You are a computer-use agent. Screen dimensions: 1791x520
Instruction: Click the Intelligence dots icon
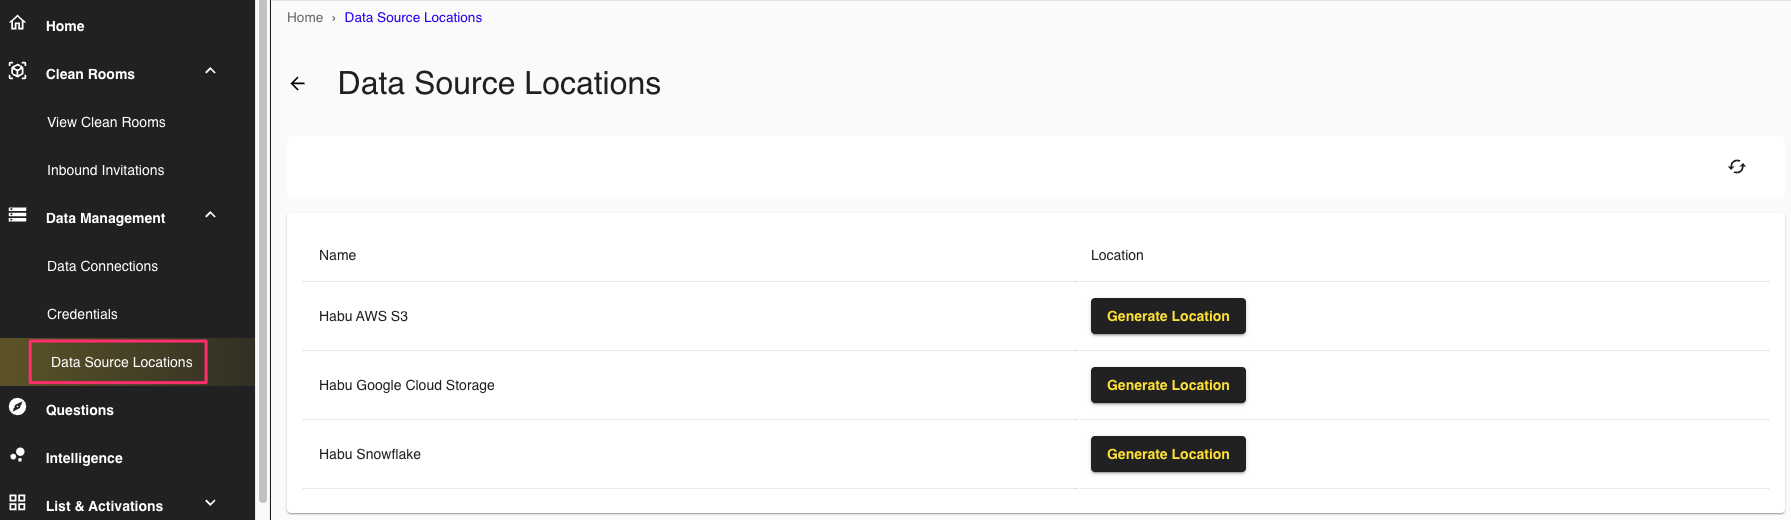17,455
